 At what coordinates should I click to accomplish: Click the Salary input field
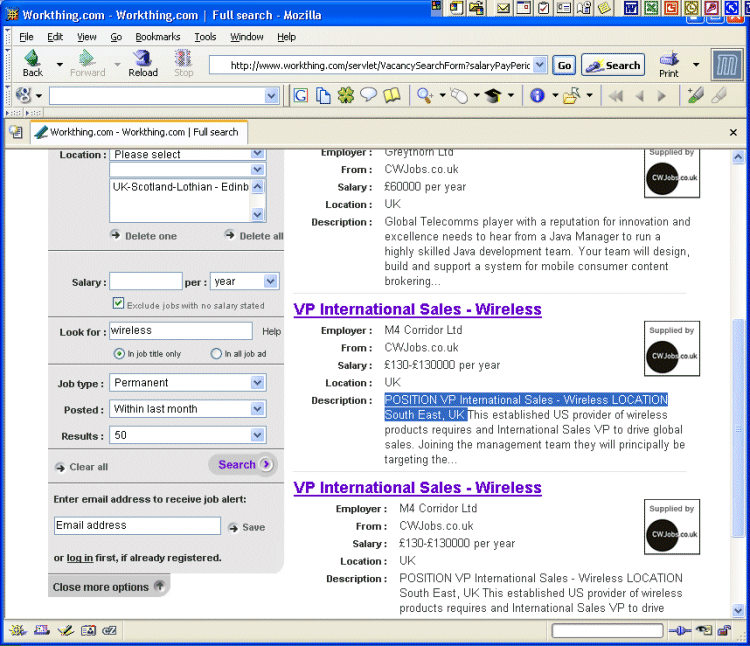[x=146, y=281]
